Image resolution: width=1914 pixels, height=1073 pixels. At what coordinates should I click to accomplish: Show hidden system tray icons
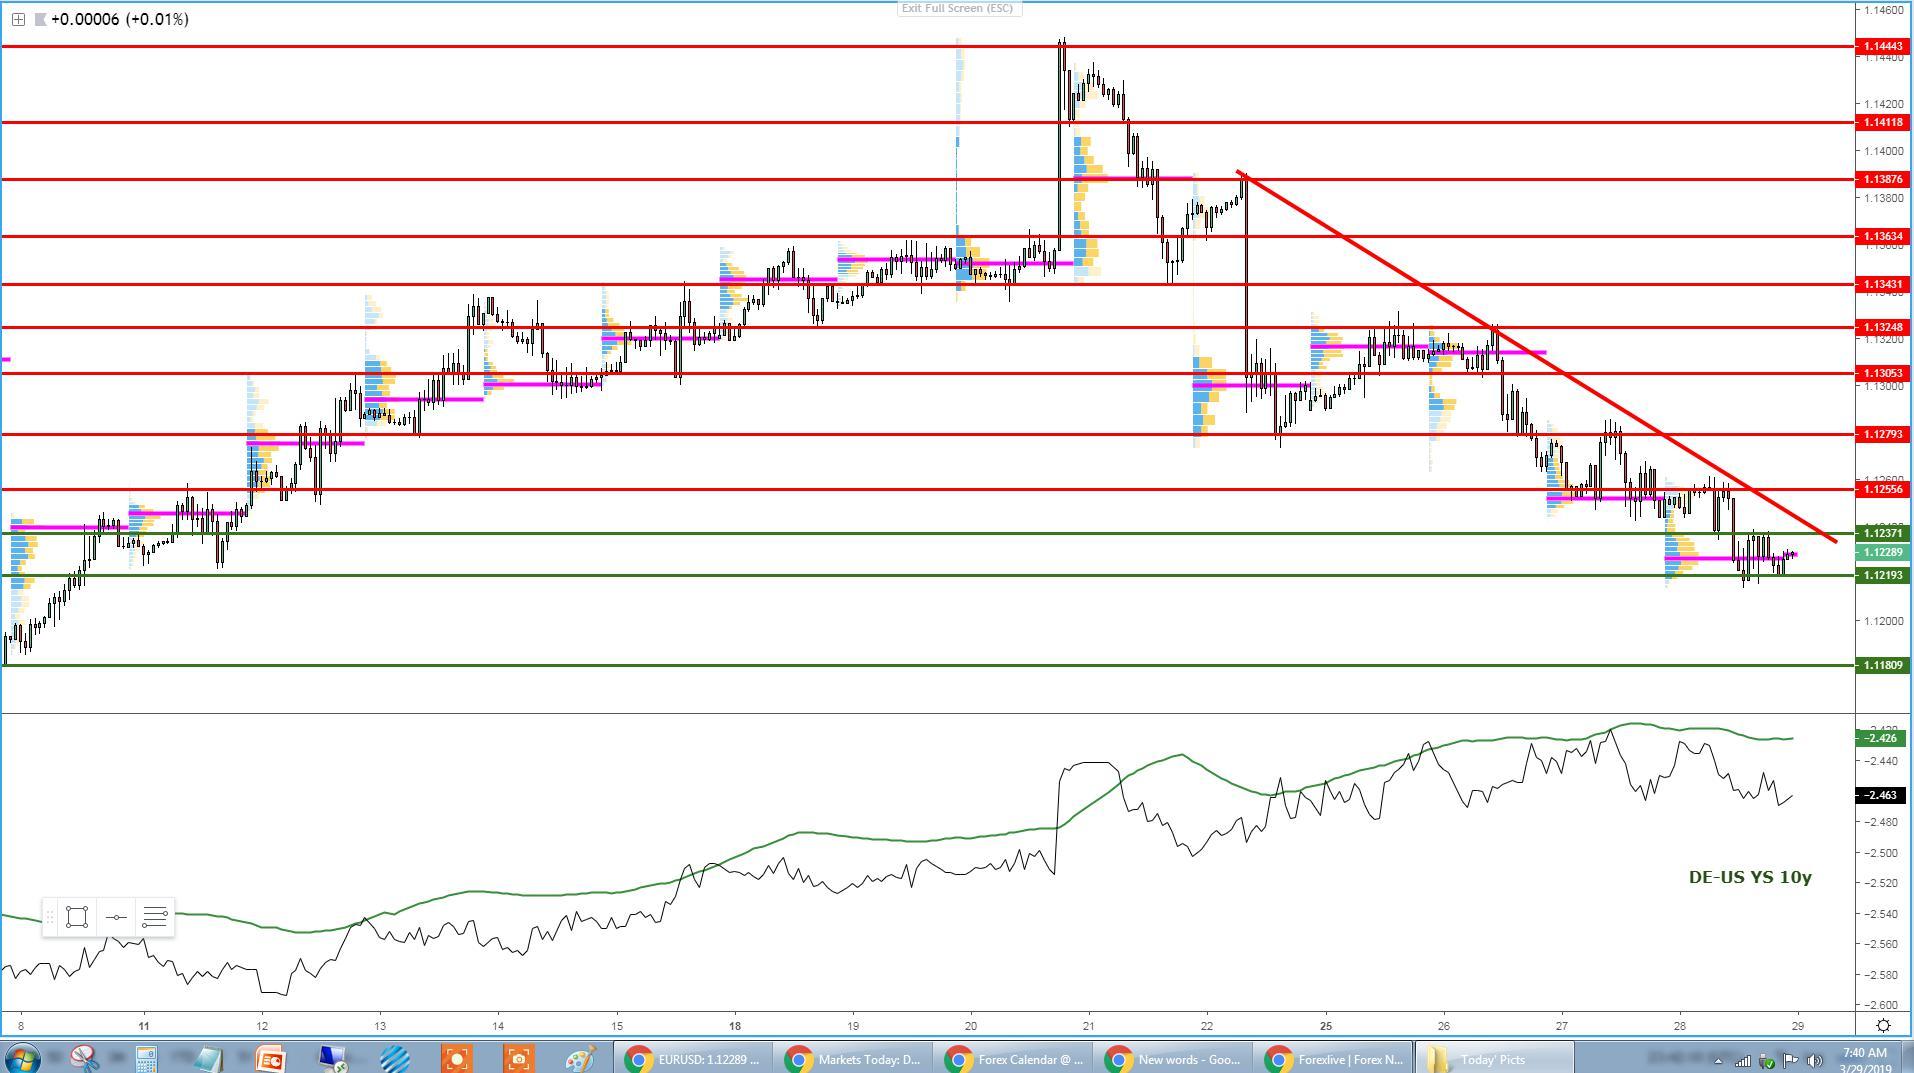click(x=1718, y=1061)
